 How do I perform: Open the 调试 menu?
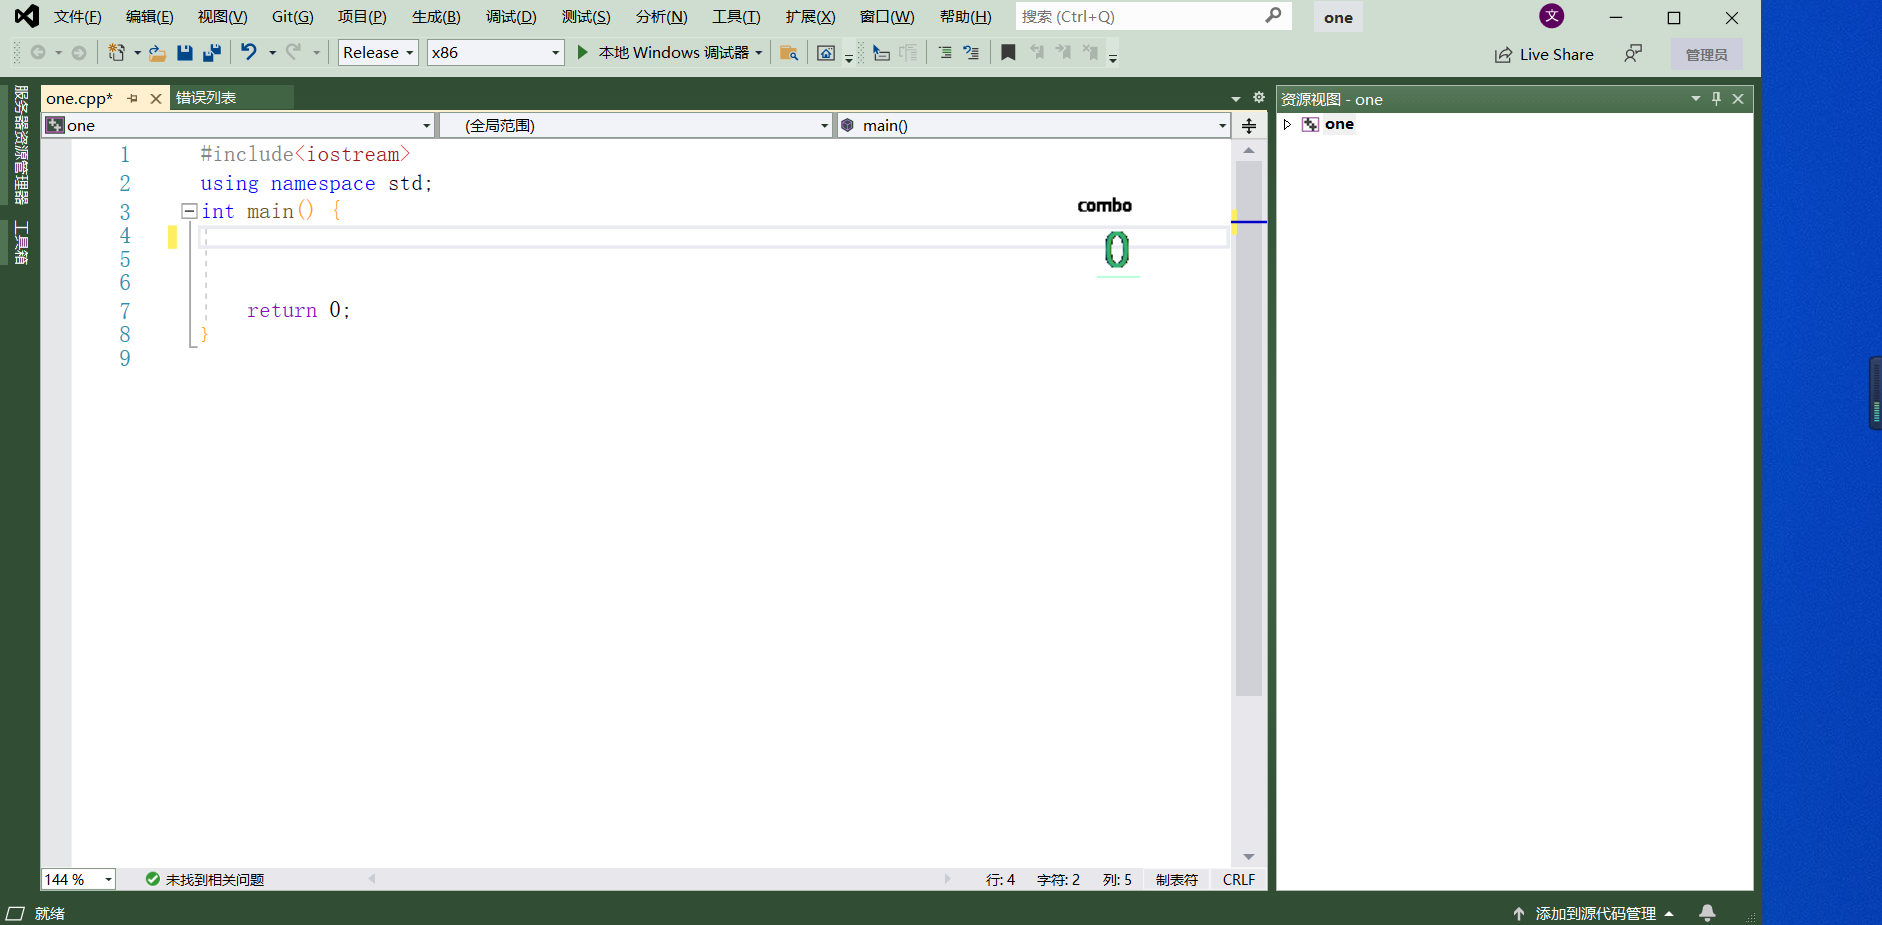point(511,16)
